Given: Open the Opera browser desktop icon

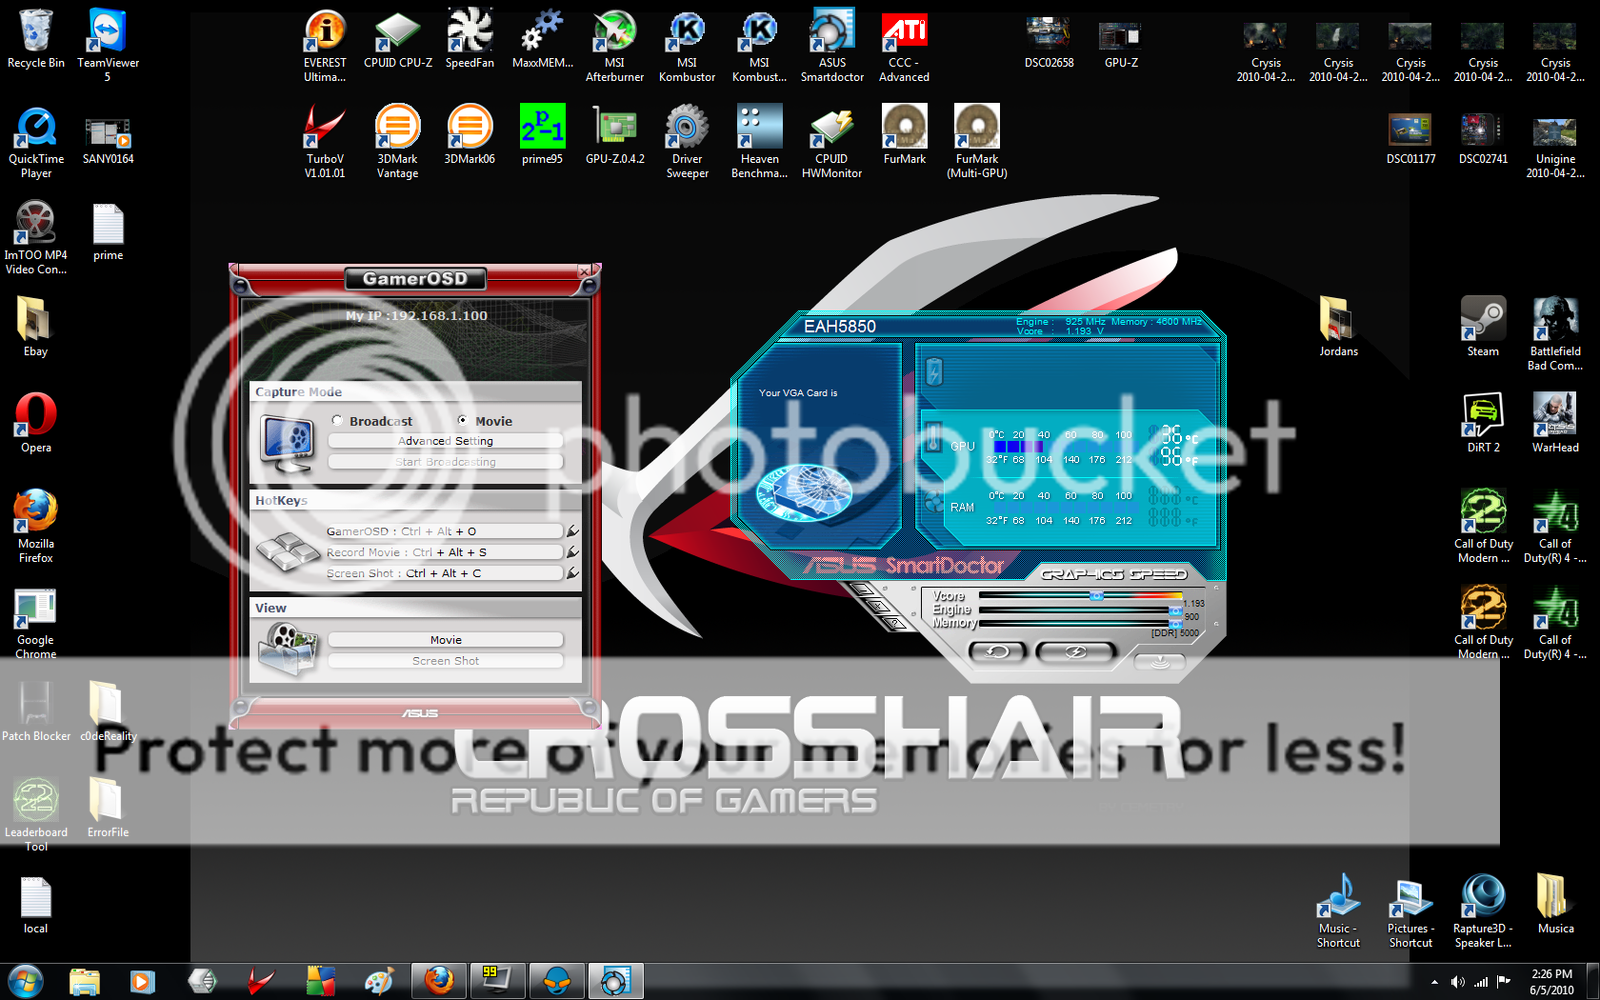Looking at the screenshot, I should pos(36,424).
